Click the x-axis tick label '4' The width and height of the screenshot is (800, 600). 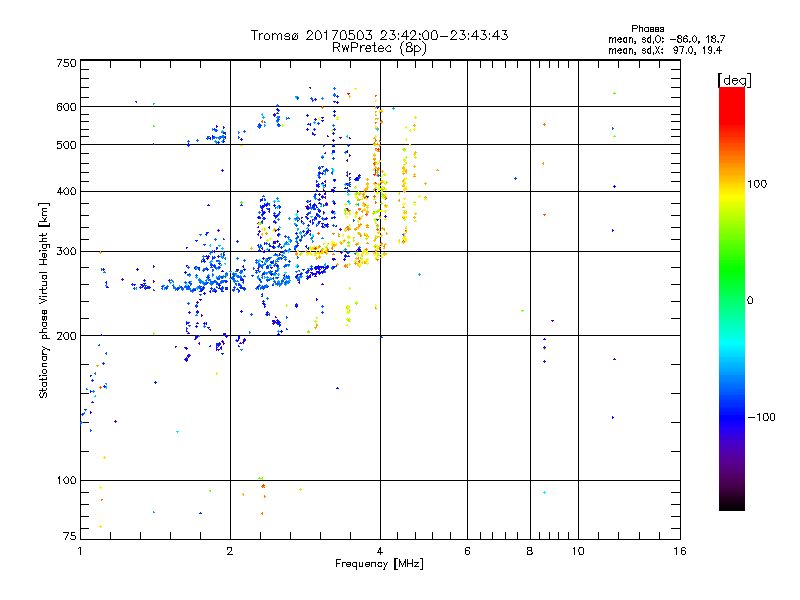tap(380, 551)
